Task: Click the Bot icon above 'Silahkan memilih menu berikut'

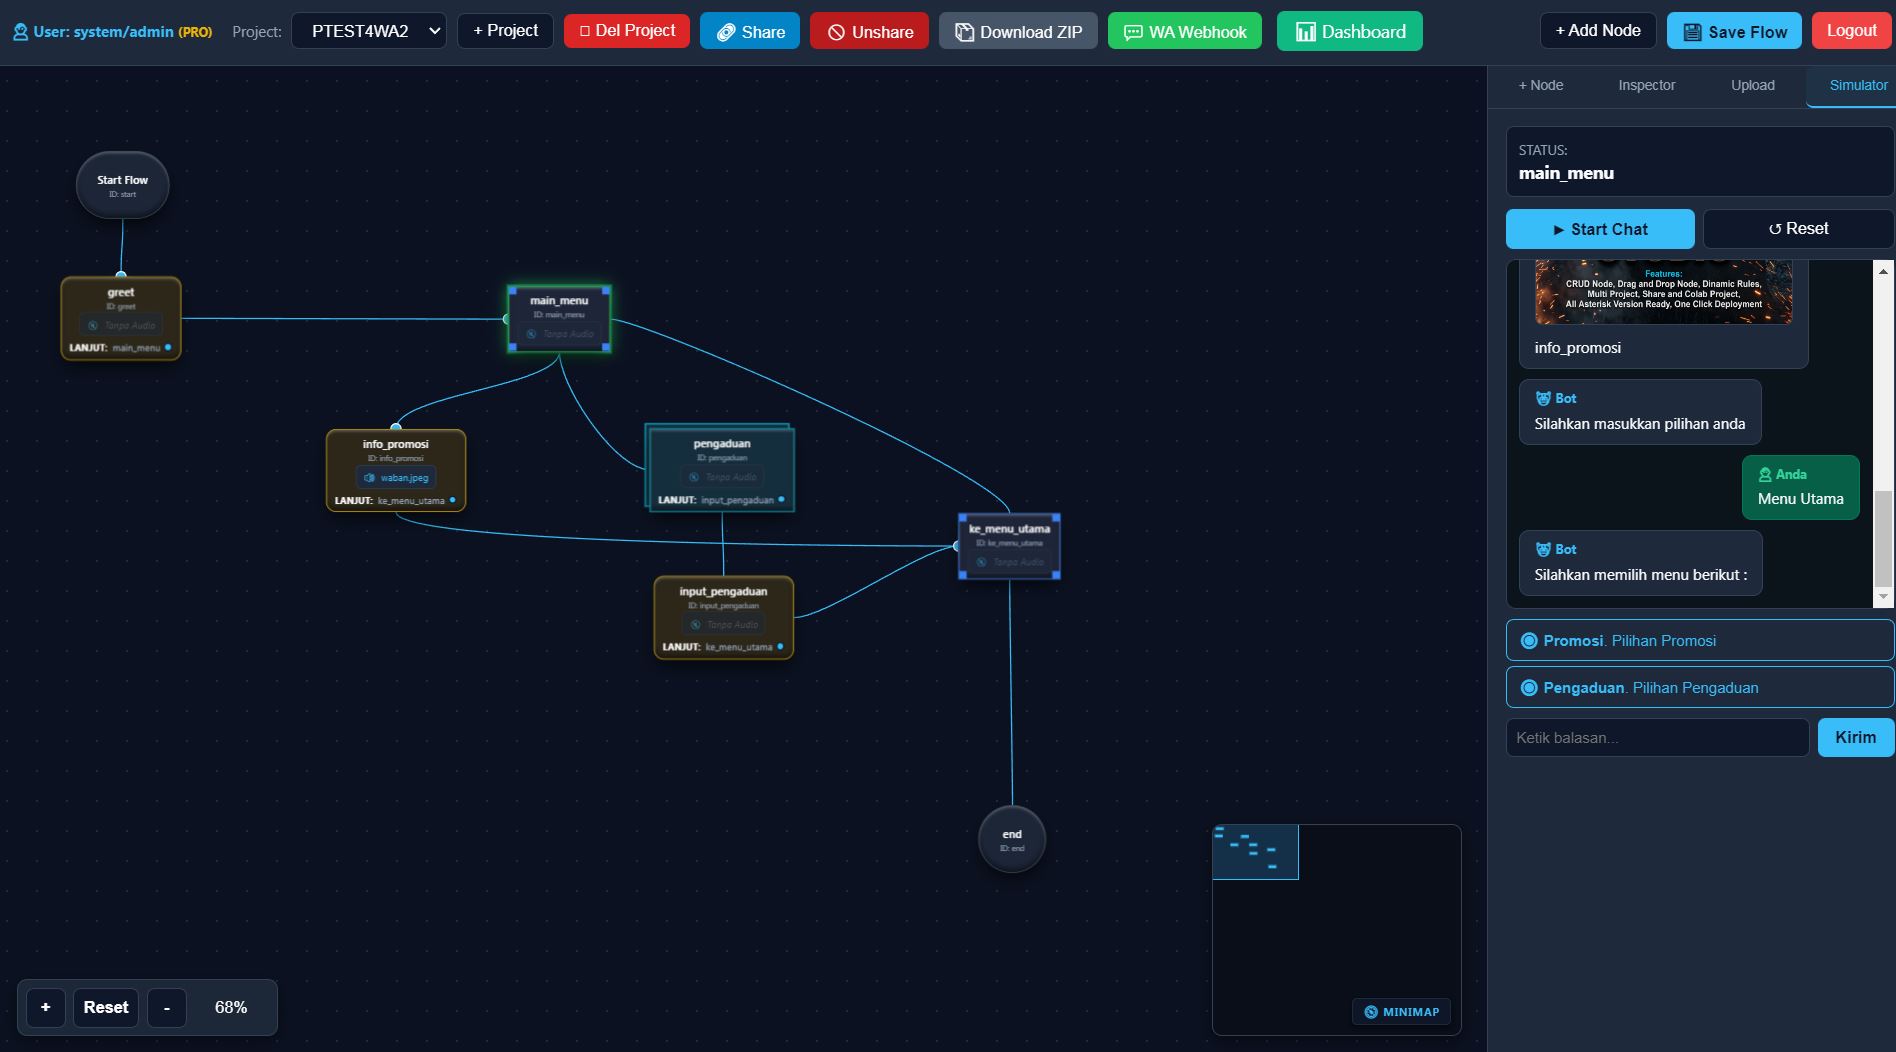Action: 1543,549
